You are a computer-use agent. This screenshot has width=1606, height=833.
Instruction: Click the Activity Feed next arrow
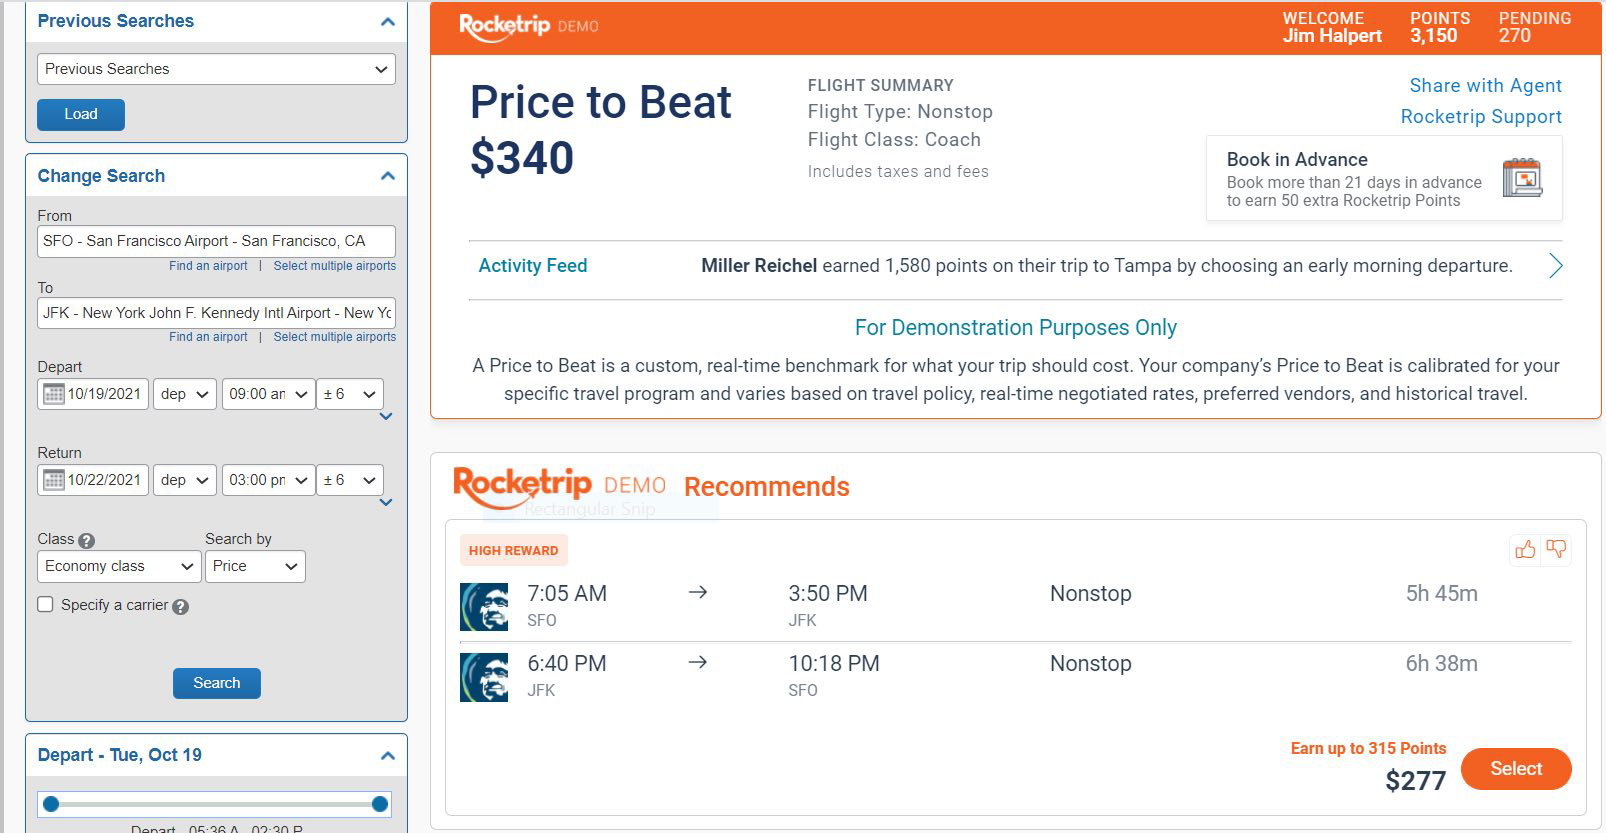pyautogui.click(x=1555, y=266)
